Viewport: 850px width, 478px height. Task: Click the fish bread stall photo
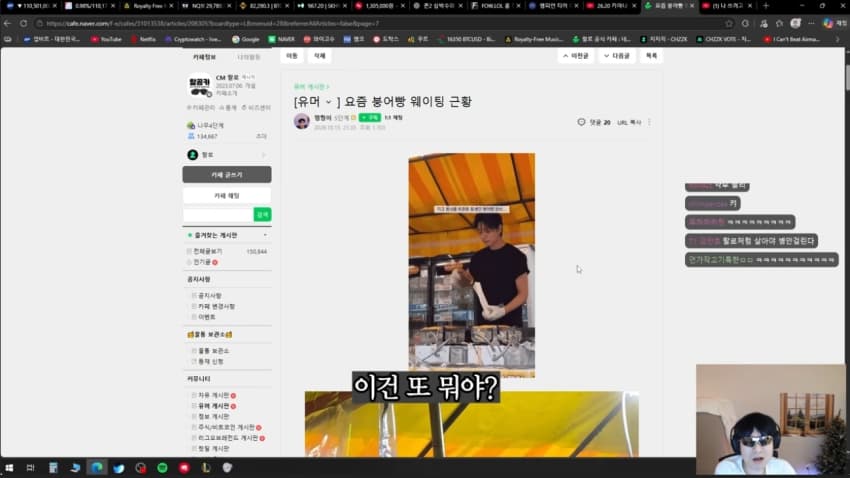click(x=472, y=265)
